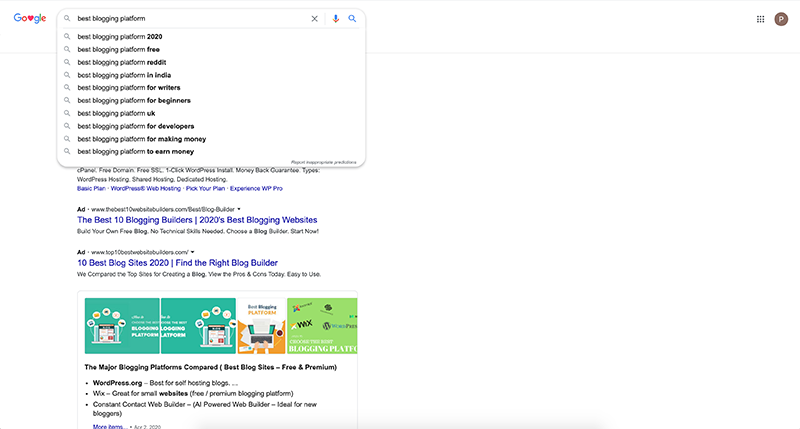Select suggestion "best blogging platform for beginners"
The image size is (800, 429).
211,100
